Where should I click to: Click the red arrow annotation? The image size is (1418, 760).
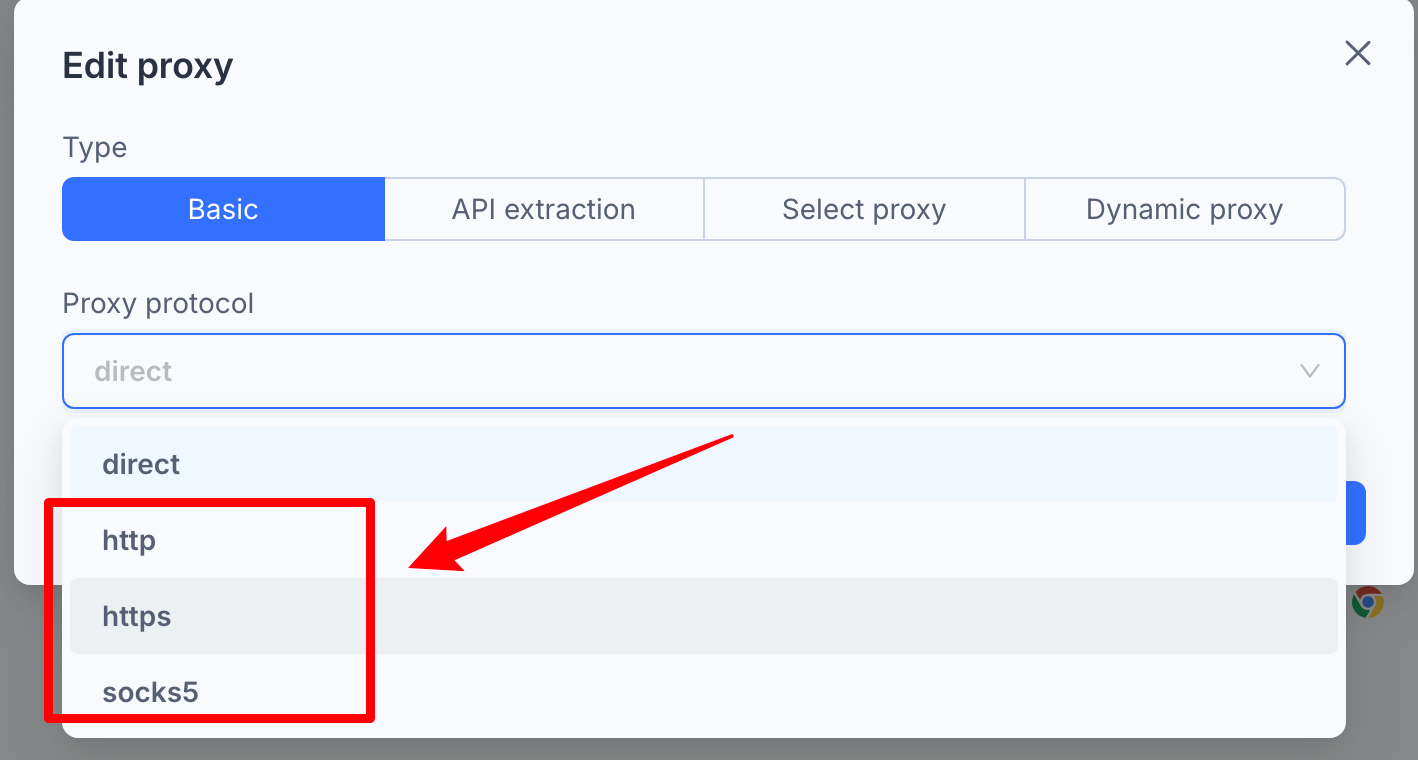(x=572, y=503)
